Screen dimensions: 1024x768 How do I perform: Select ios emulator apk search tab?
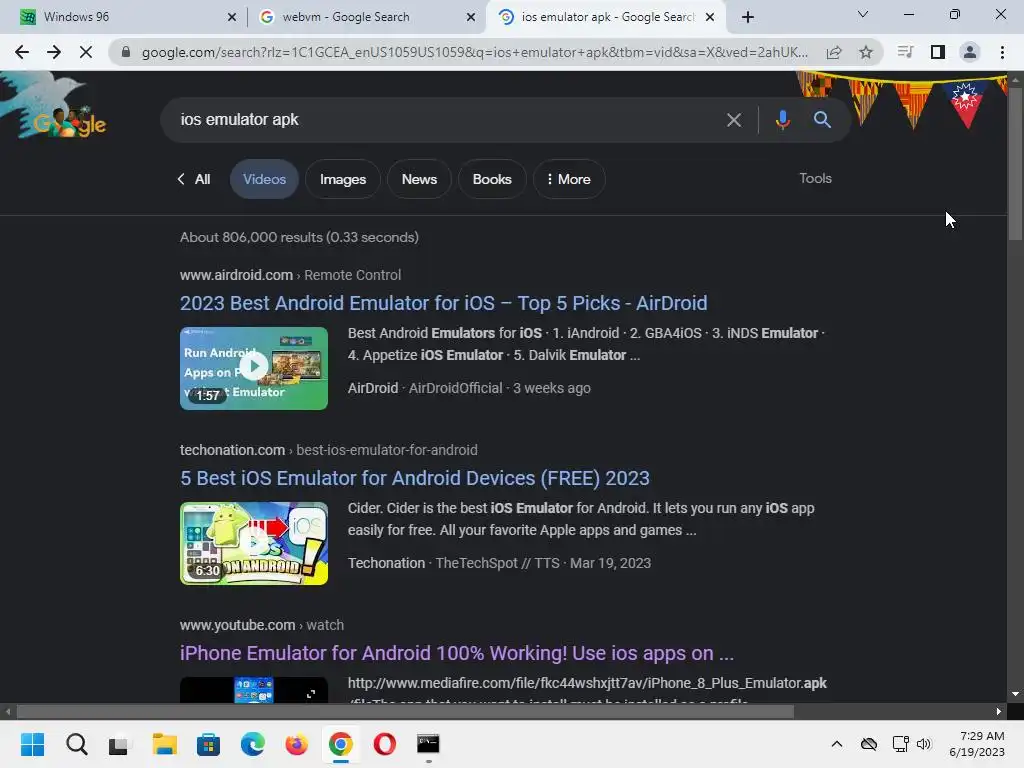point(605,17)
